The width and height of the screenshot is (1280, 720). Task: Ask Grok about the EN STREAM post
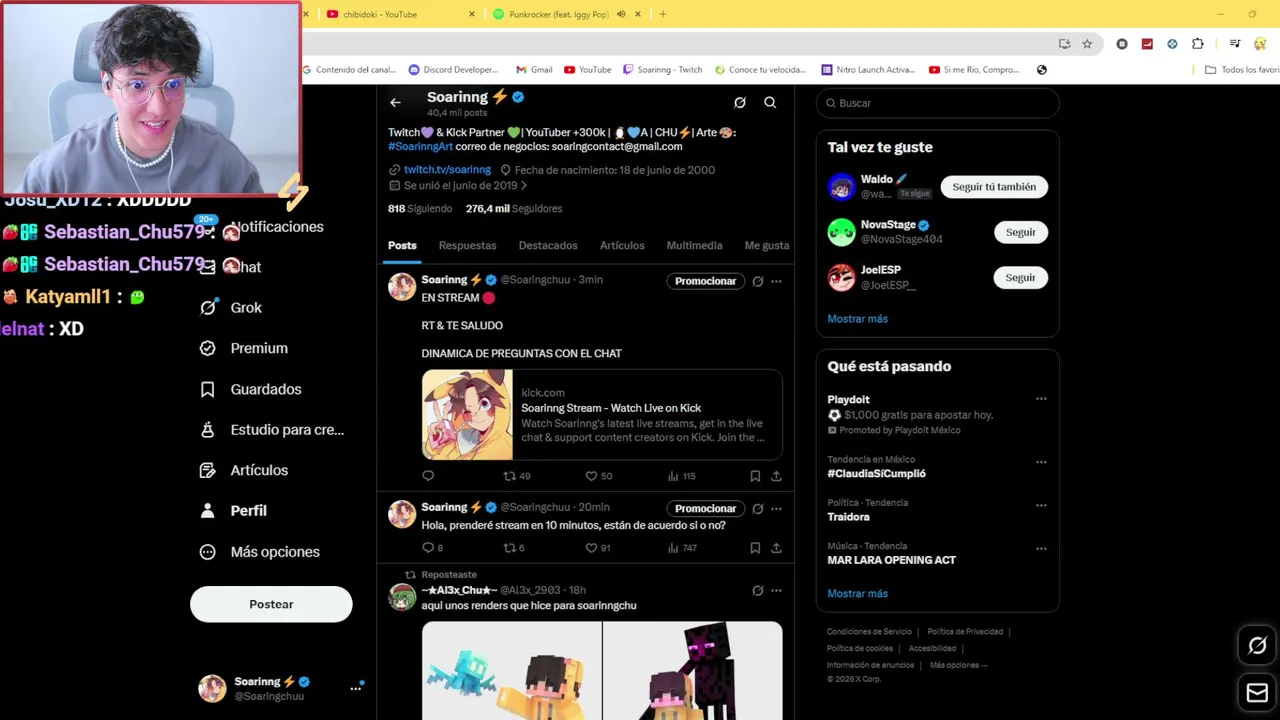coord(757,281)
